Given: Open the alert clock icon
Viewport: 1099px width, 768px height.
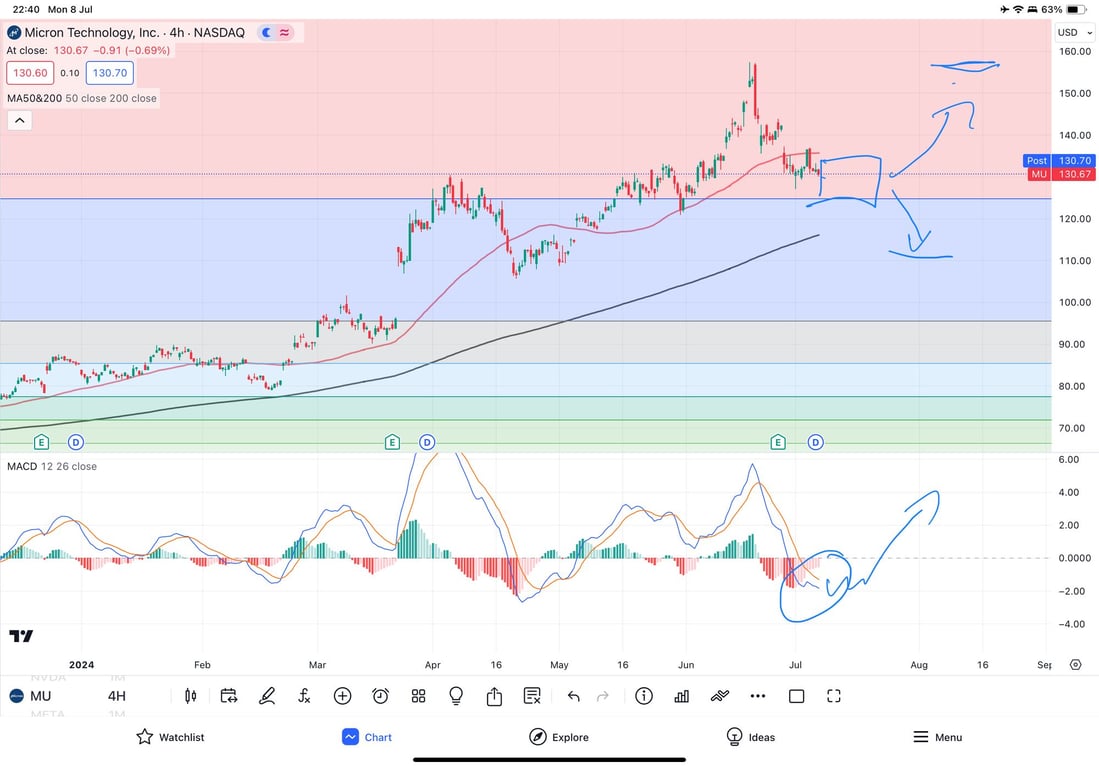Looking at the screenshot, I should pos(380,696).
